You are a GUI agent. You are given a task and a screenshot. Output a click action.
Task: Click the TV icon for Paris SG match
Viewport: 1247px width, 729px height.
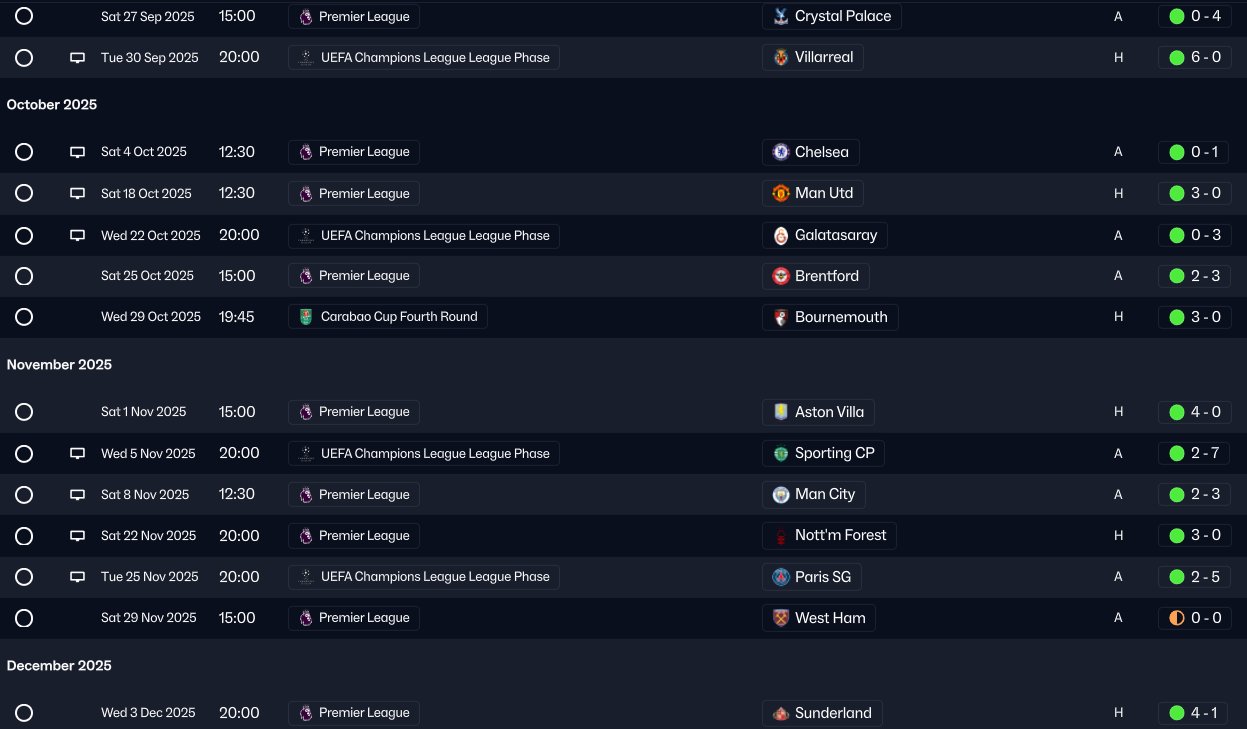point(77,577)
